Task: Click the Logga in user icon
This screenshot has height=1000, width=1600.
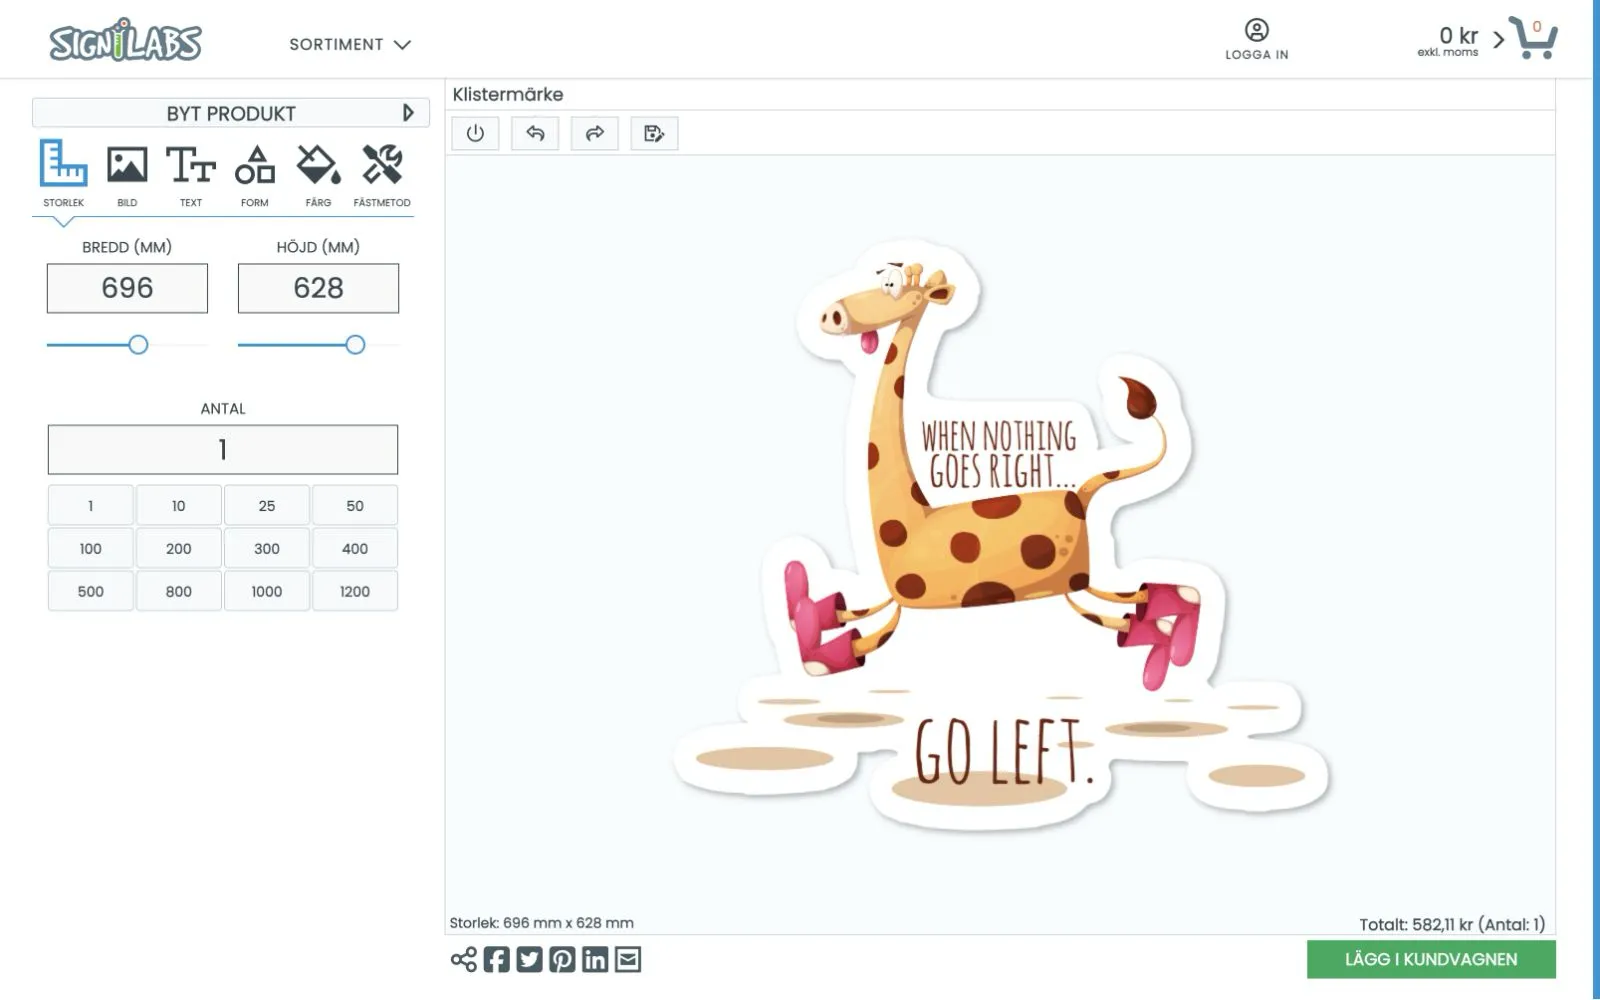Action: (x=1257, y=30)
